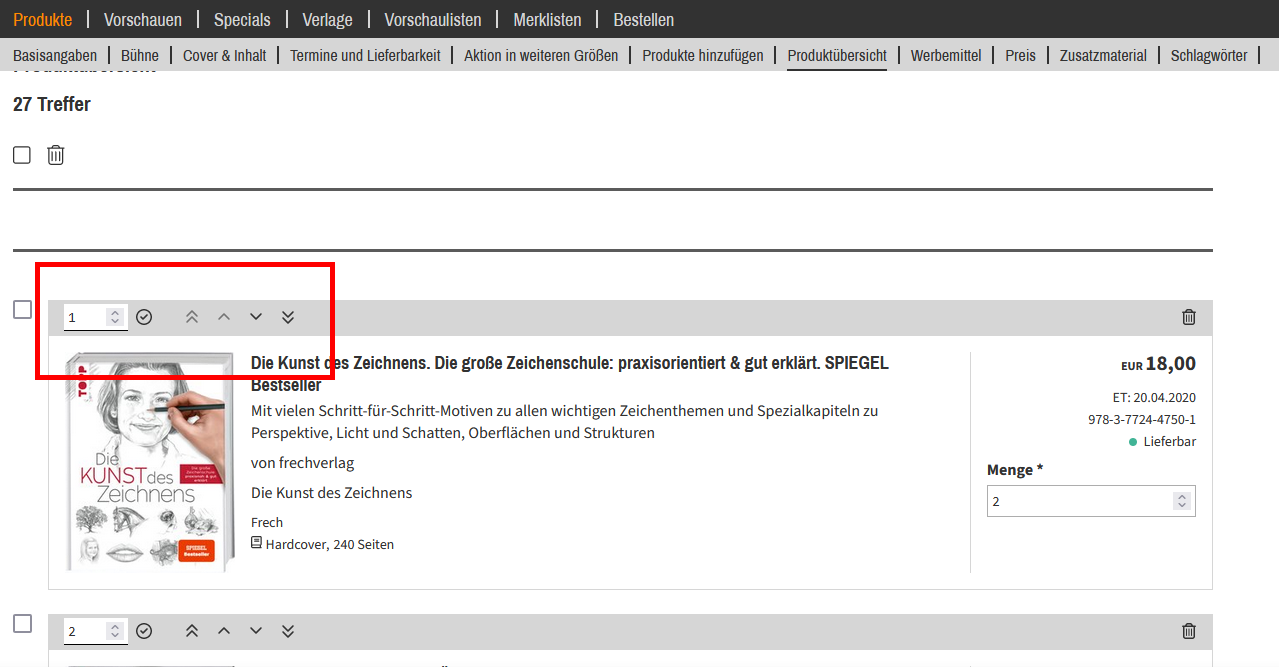Select the checkbox for item 2
The height and width of the screenshot is (667, 1279).
click(22, 624)
